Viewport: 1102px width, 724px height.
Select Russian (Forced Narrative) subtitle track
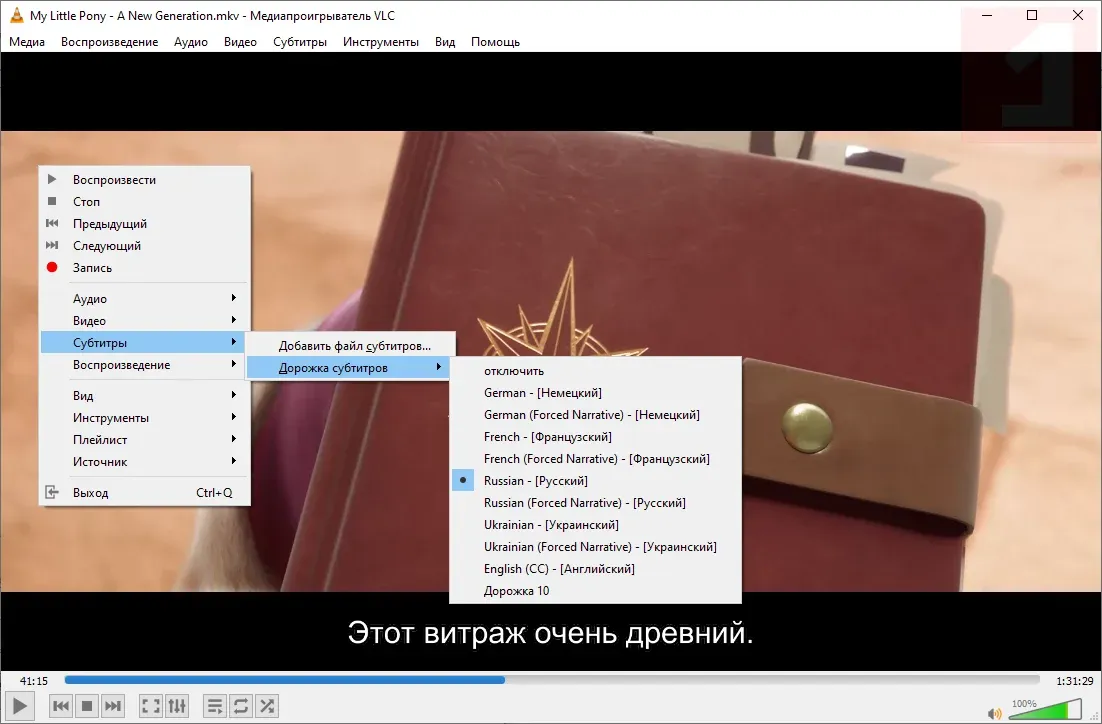595,503
